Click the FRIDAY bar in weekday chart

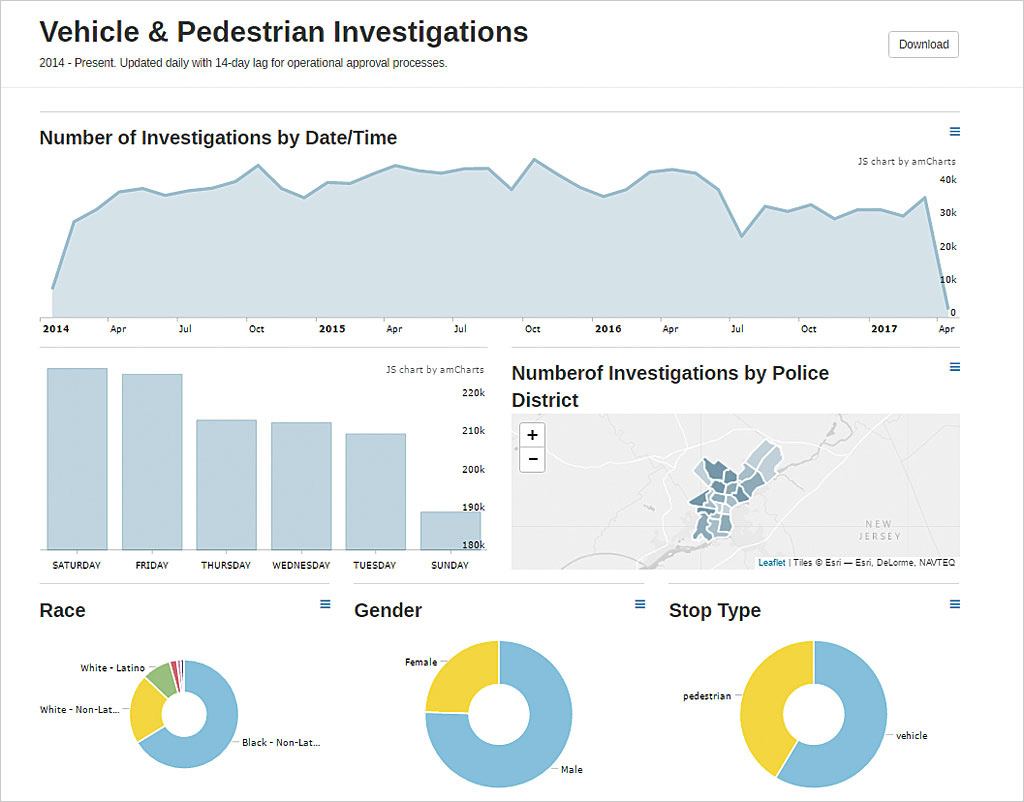(x=152, y=461)
